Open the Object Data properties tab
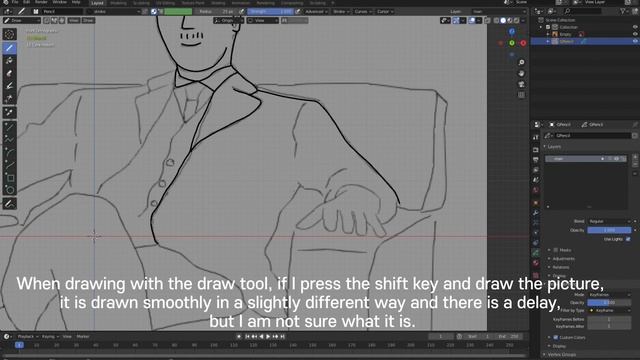This screenshot has height=360, width=640. (536, 253)
